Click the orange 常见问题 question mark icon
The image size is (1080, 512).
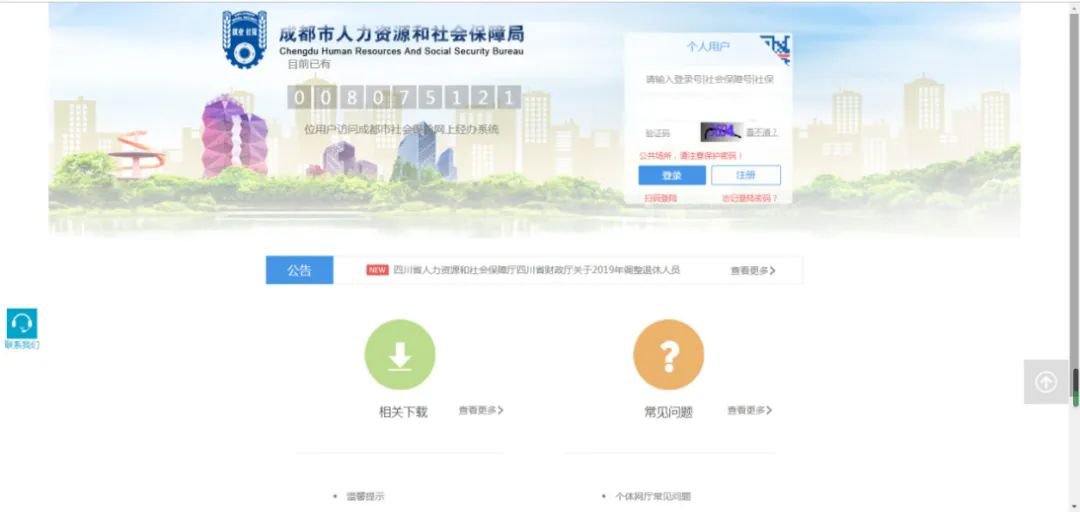point(668,355)
